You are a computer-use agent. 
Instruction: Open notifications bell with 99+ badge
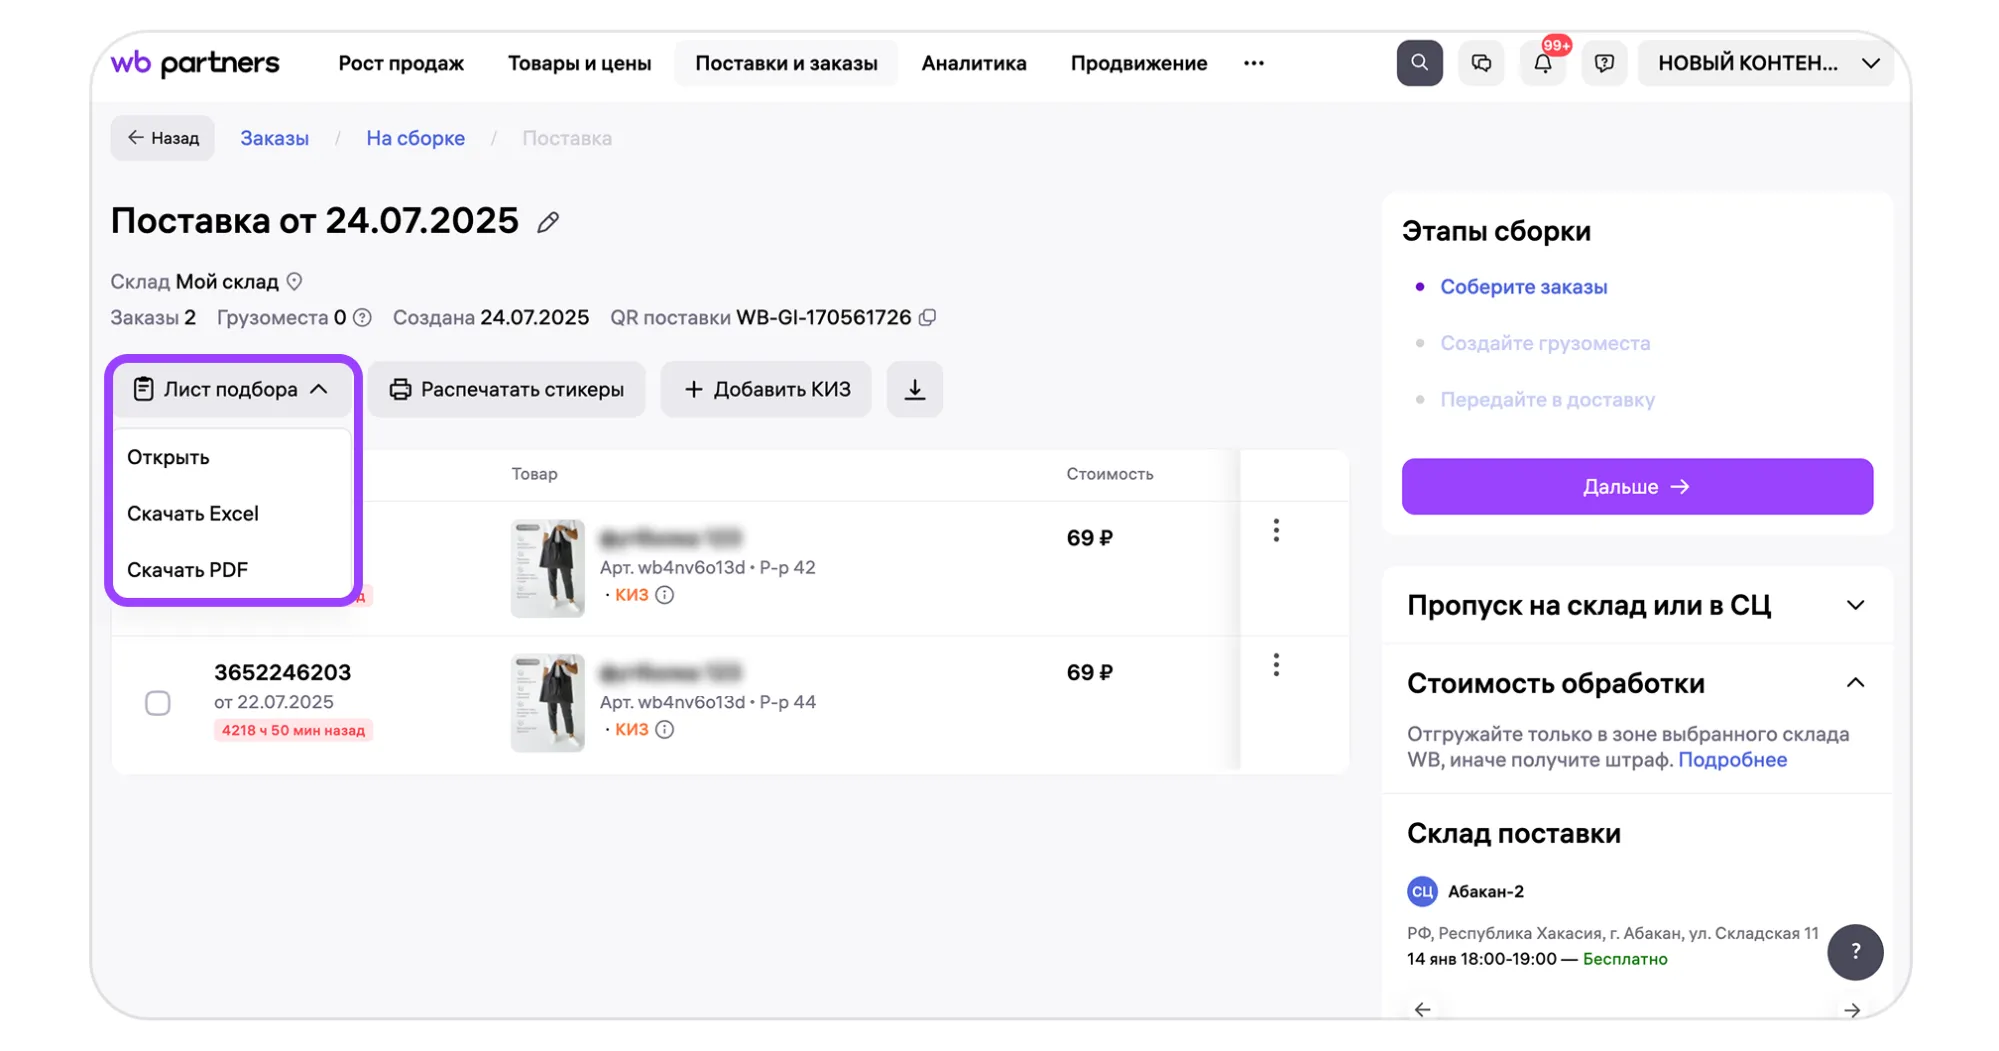(x=1542, y=63)
